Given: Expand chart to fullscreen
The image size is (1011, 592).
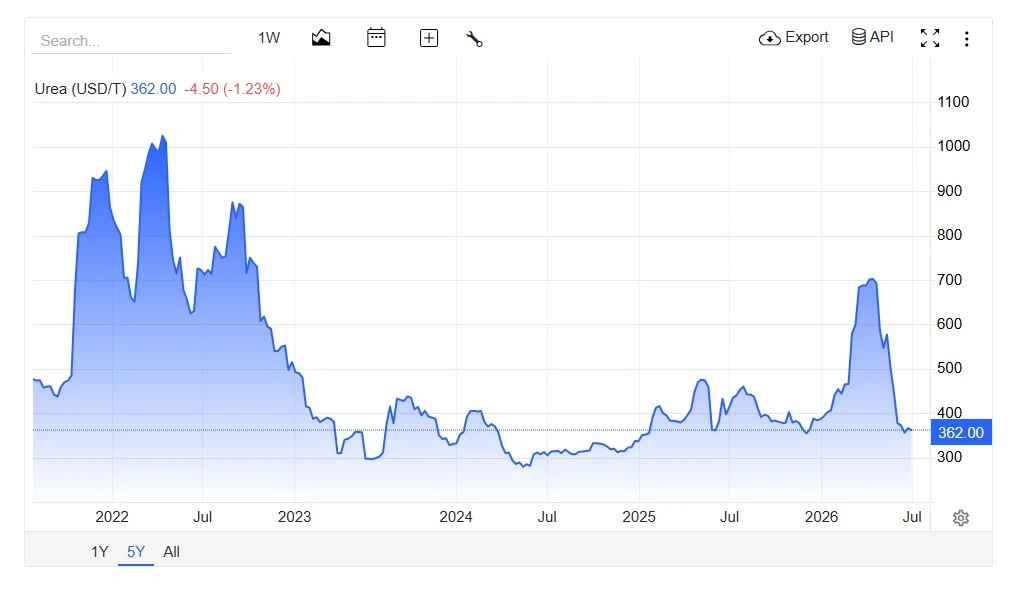Looking at the screenshot, I should [x=930, y=38].
